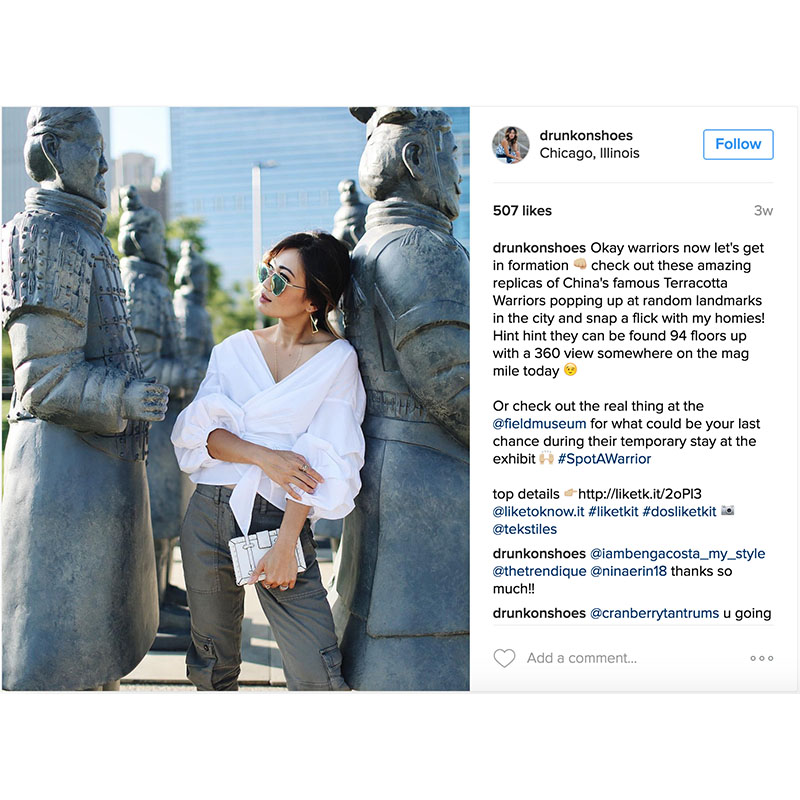Like the post with the heart icon

click(504, 658)
